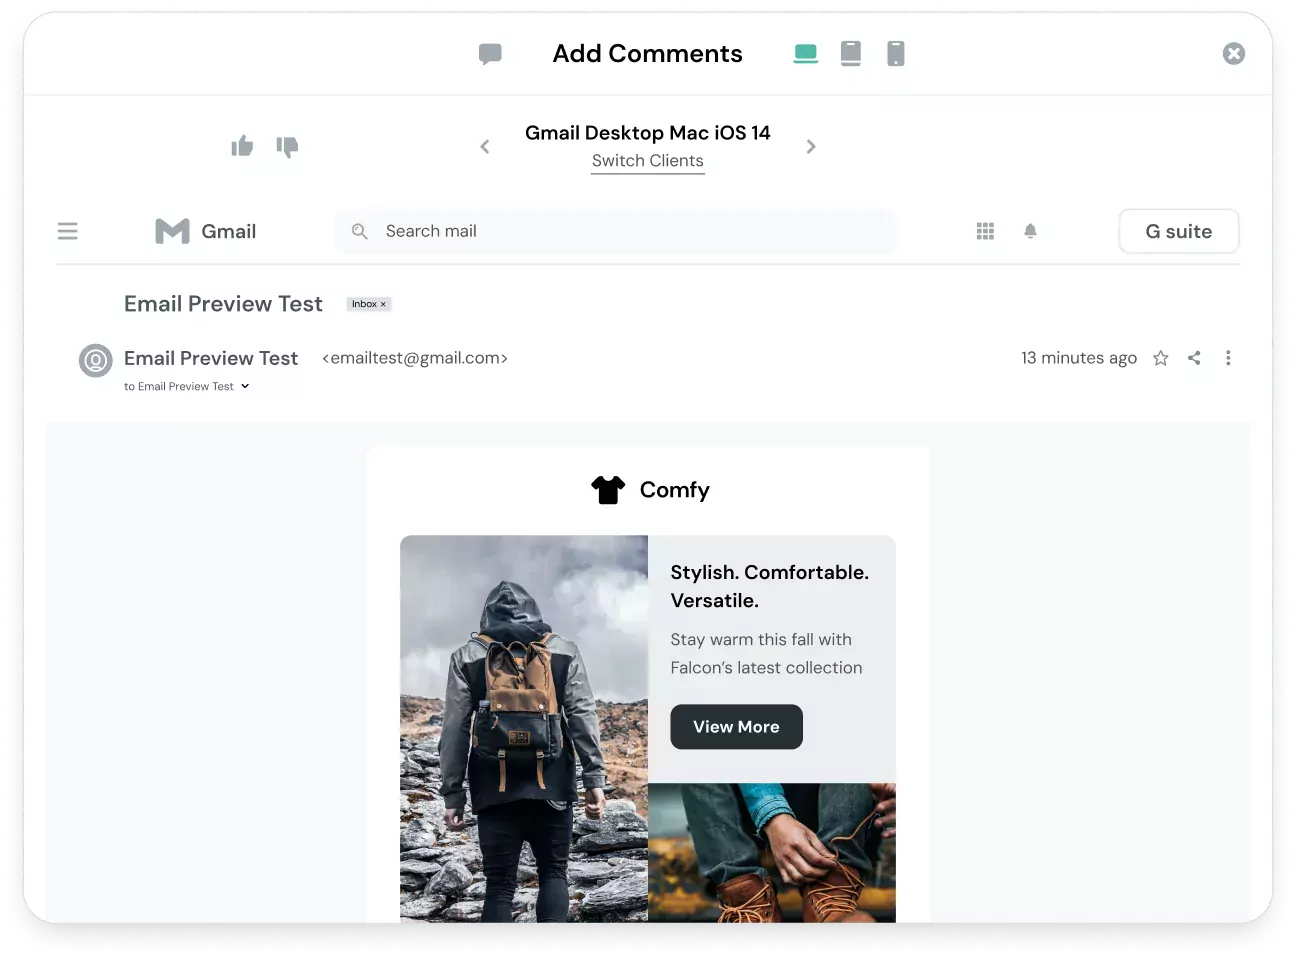This screenshot has height=958, width=1296.
Task: Open the Switch Clients link
Action: pyautogui.click(x=647, y=161)
